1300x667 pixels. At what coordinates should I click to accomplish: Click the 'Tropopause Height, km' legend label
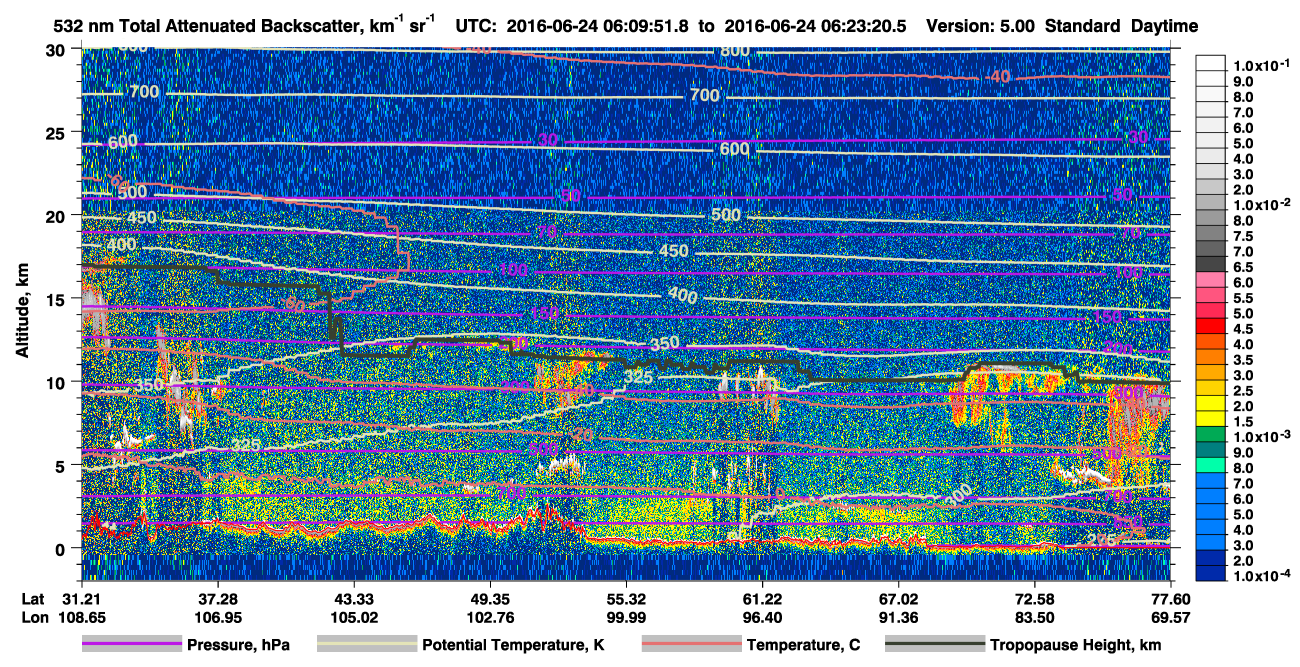coord(1075,646)
